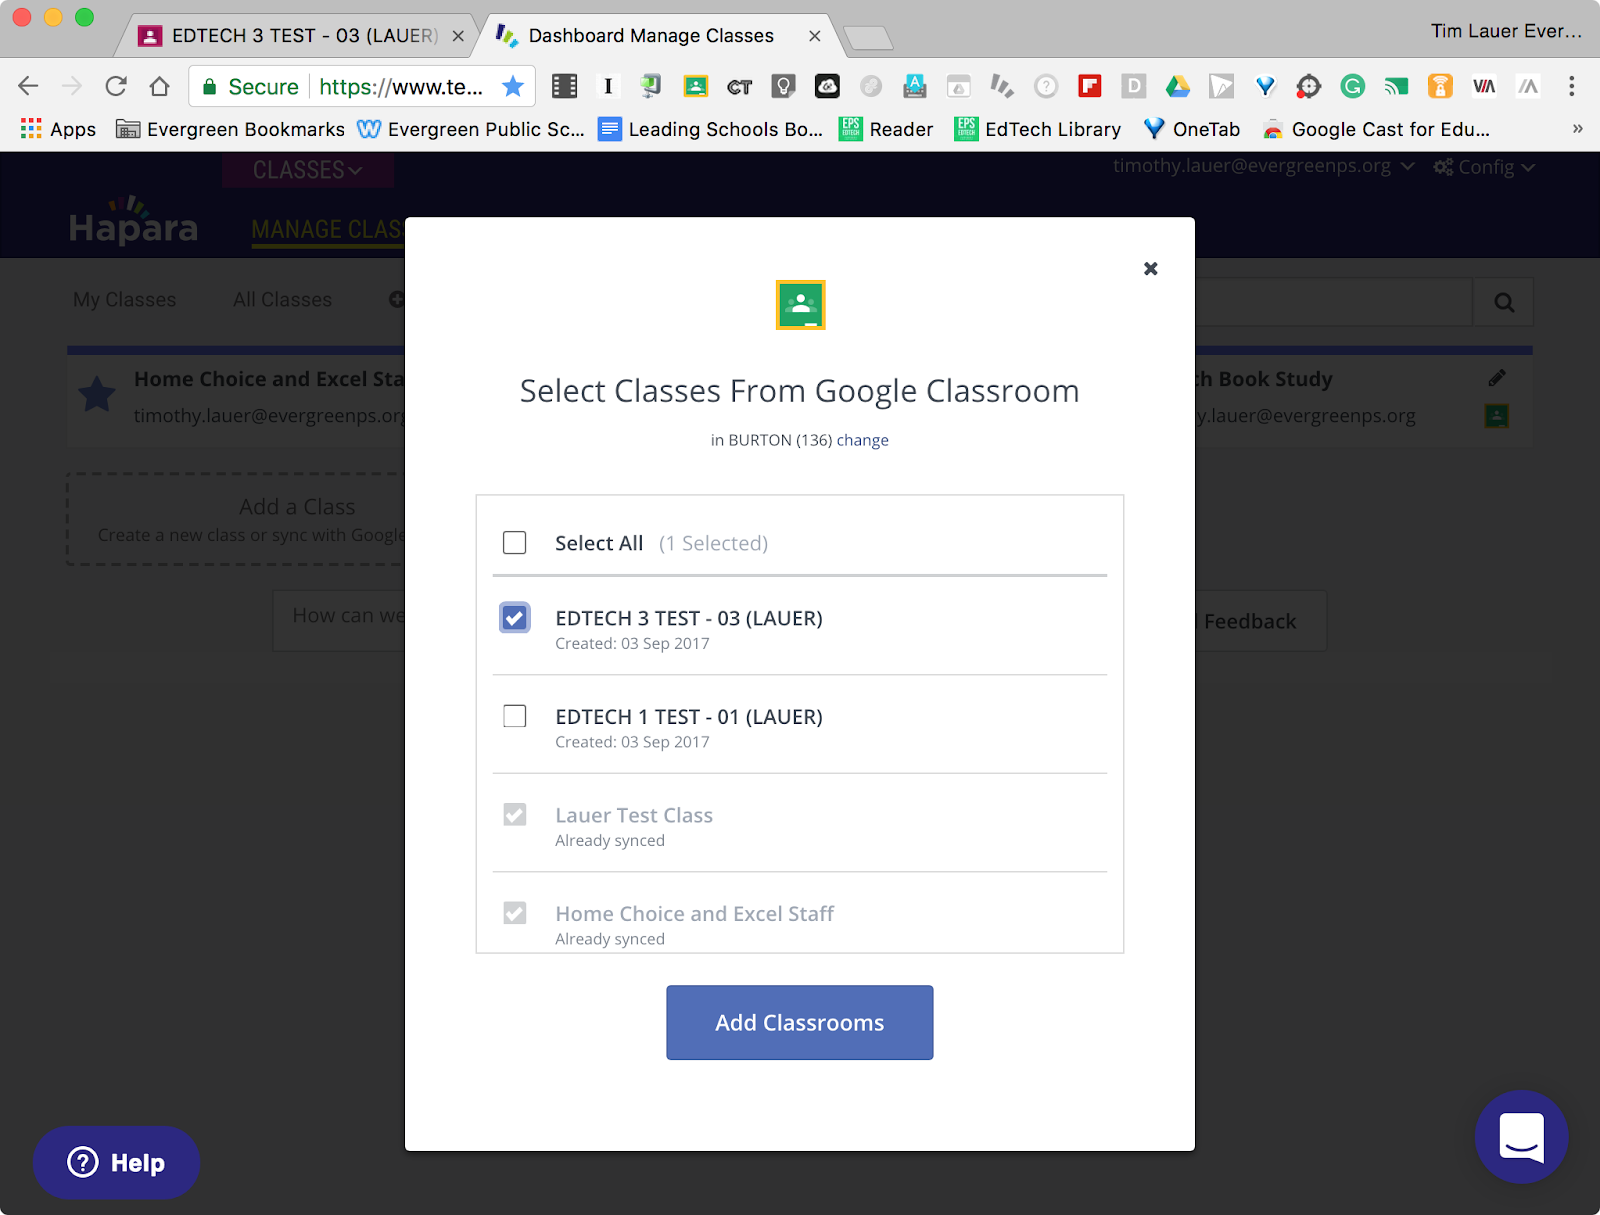1600x1215 pixels.
Task: Expand the CLASSES dropdown menu
Action: pos(308,170)
